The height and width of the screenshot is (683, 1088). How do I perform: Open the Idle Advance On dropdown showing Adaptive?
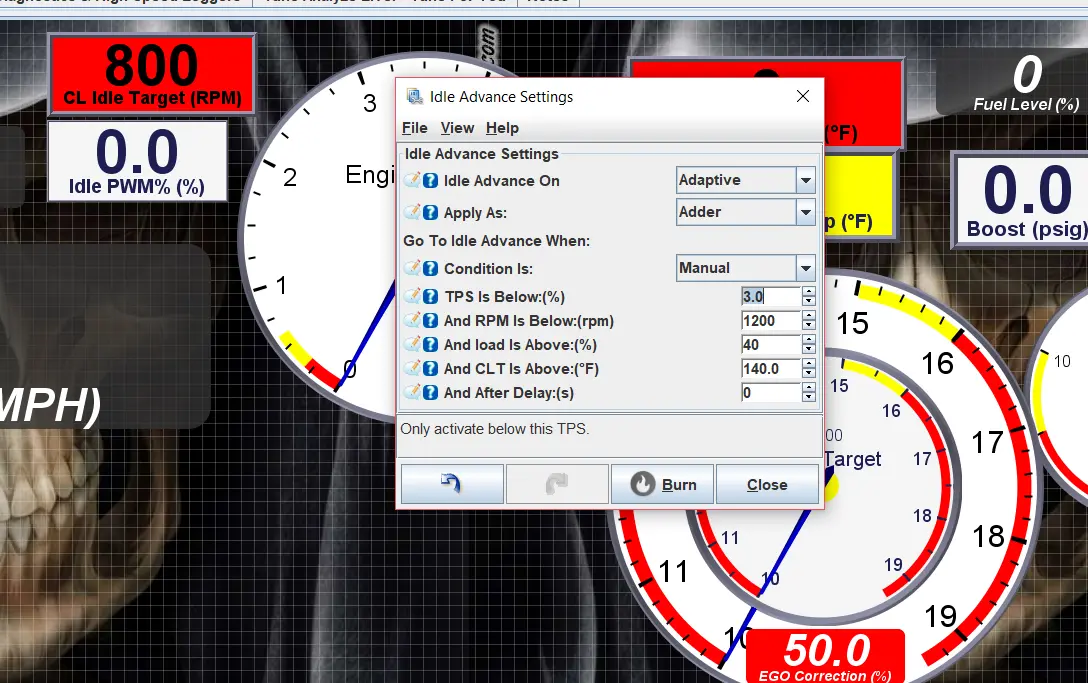(746, 180)
